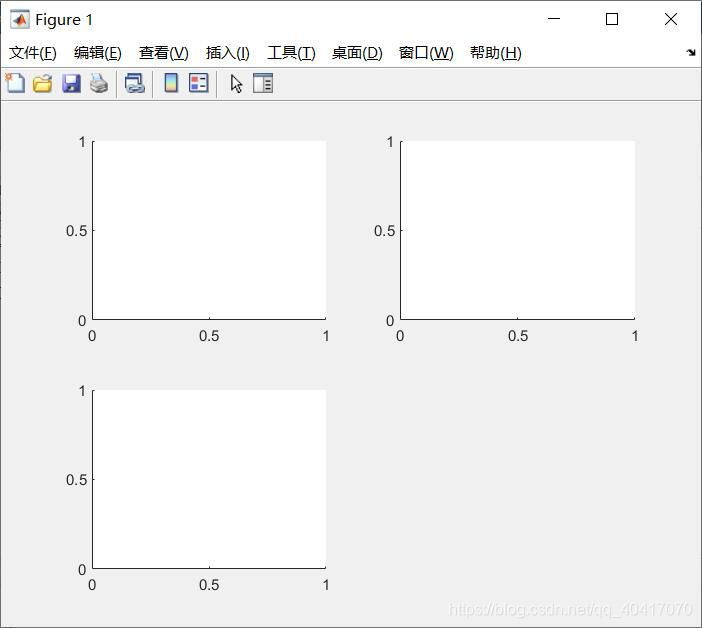Viewport: 702px width, 628px height.
Task: Maximize the Figure 1 window
Action: 612,19
